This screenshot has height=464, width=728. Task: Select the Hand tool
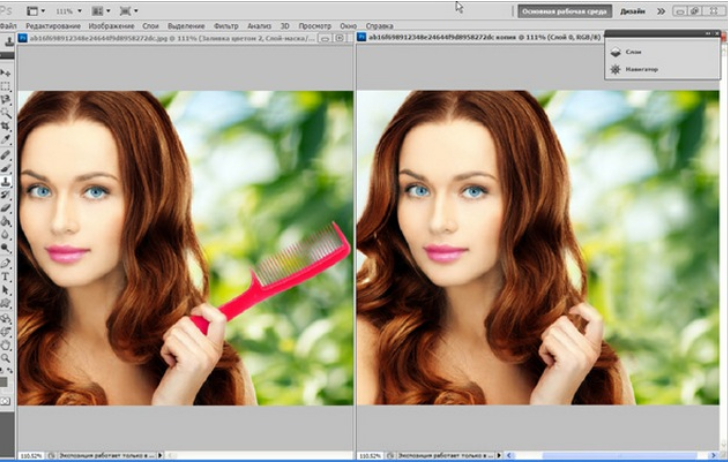pos(6,346)
